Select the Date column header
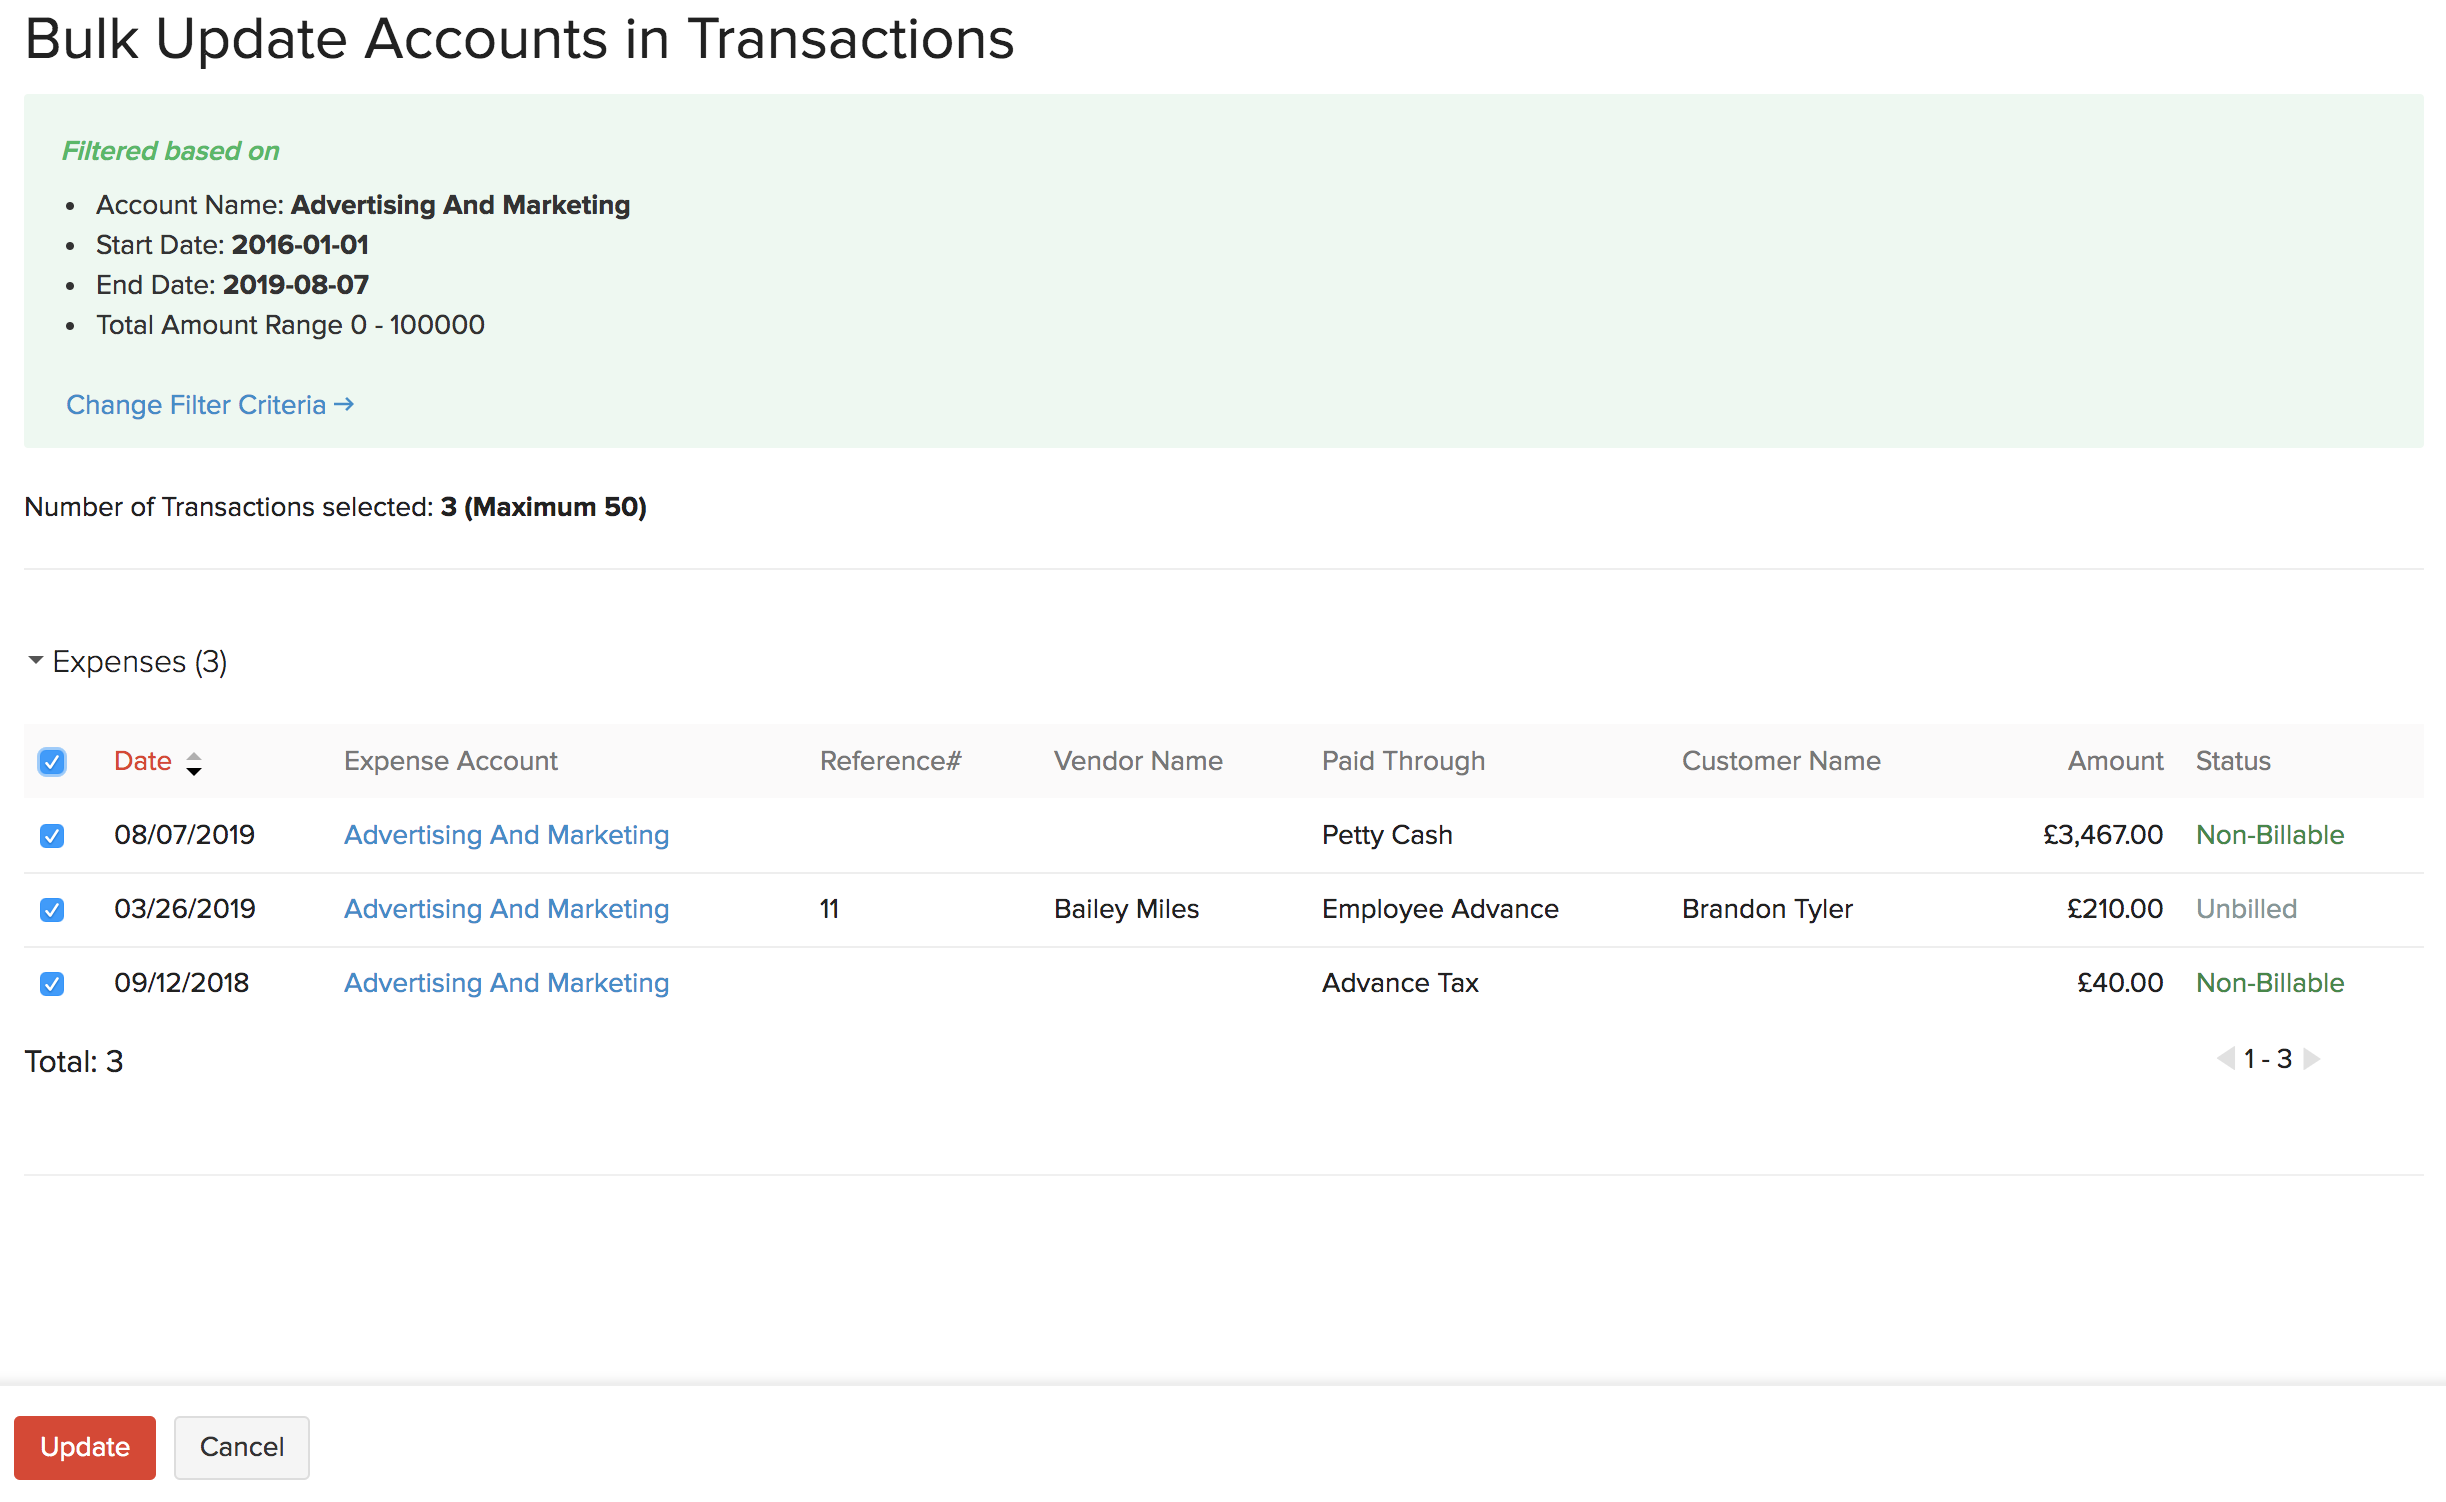This screenshot has height=1502, width=2446. [x=142, y=761]
